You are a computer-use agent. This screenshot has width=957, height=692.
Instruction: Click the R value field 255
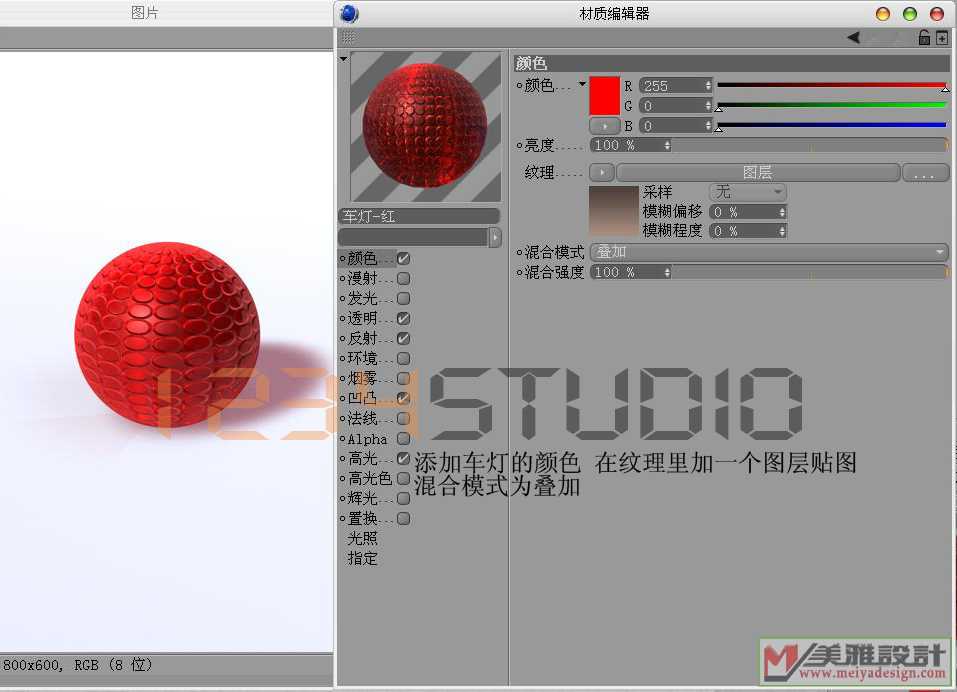point(671,86)
